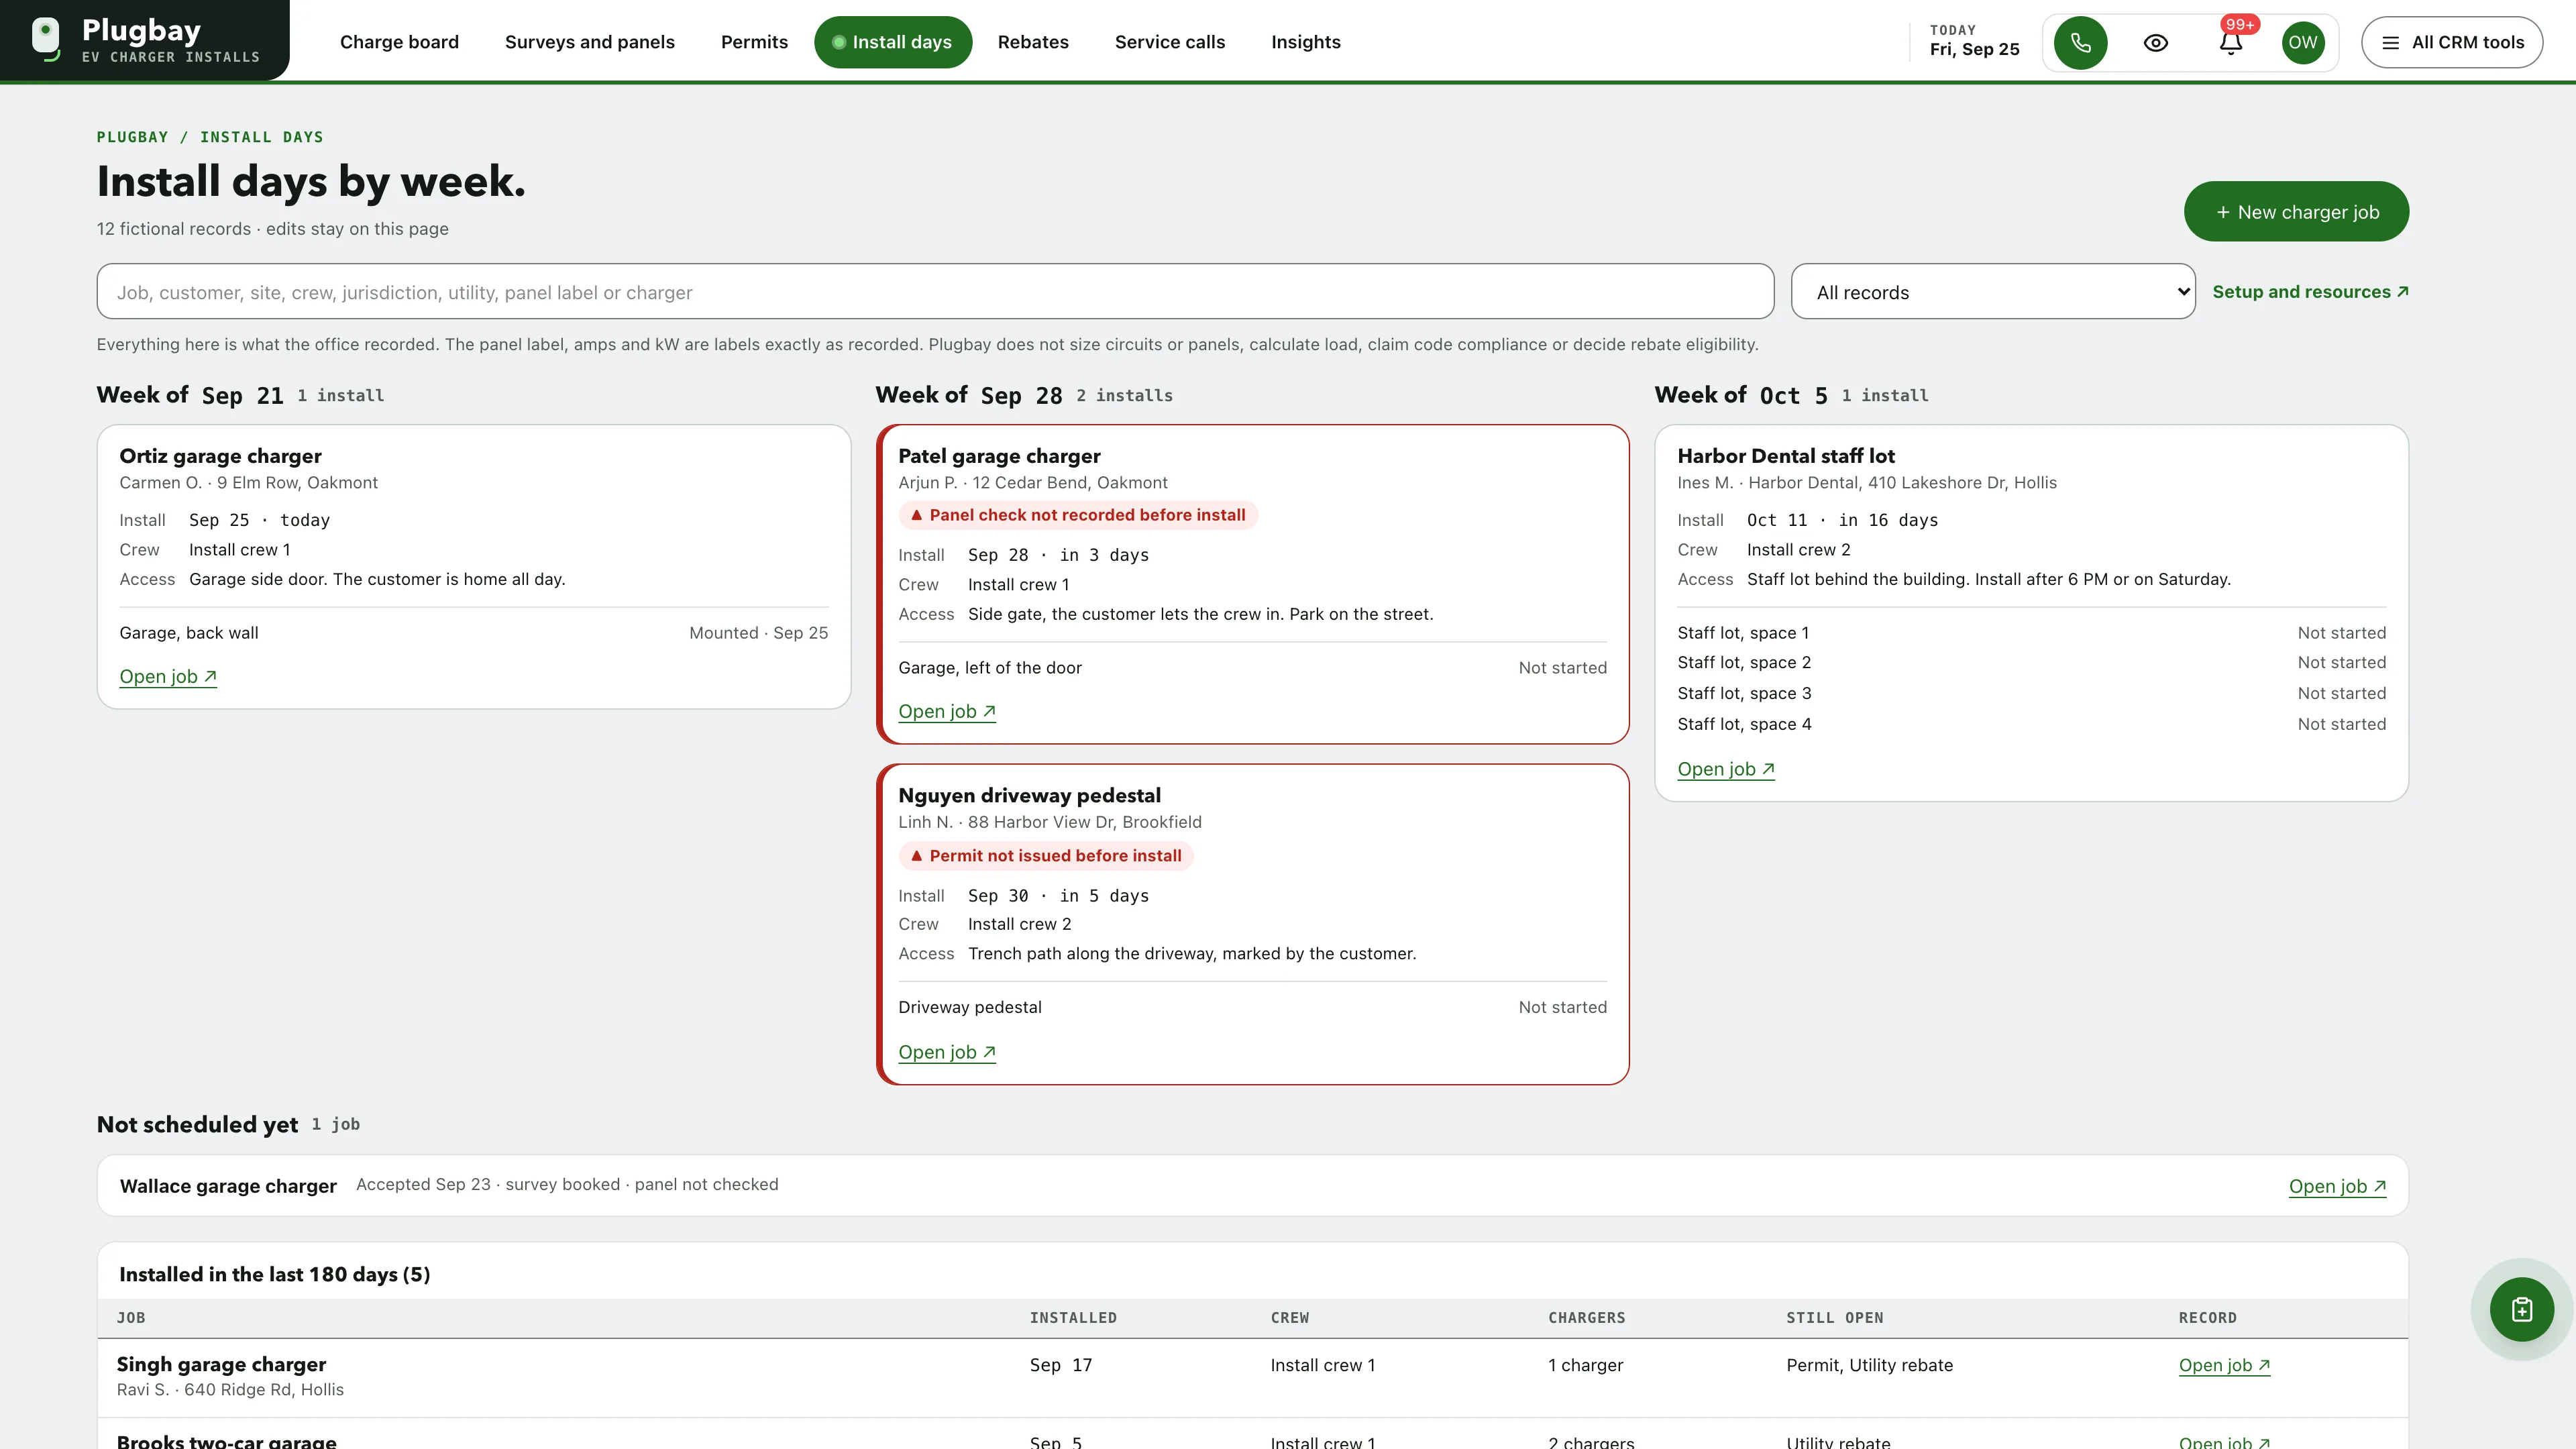Select the Install days tab
Viewport: 2576px width, 1449px height.
pos(893,42)
